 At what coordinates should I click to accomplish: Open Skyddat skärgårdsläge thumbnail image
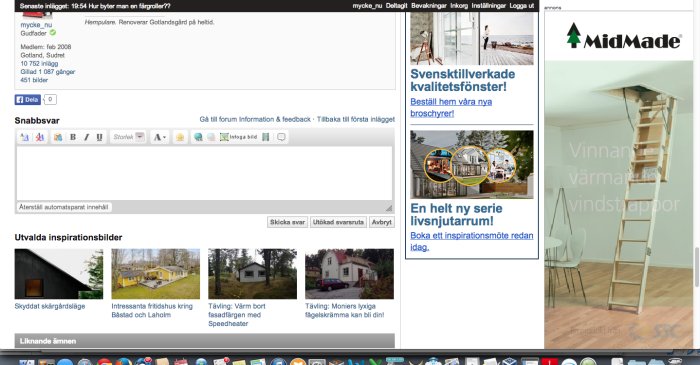coord(59,274)
